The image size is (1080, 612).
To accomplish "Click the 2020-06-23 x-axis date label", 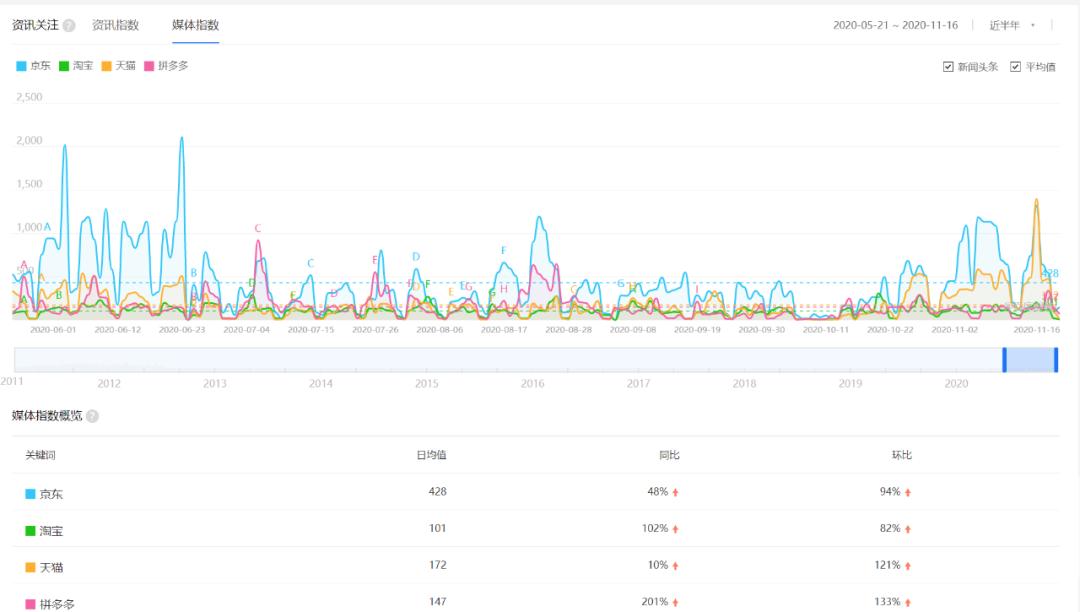I will (182, 330).
